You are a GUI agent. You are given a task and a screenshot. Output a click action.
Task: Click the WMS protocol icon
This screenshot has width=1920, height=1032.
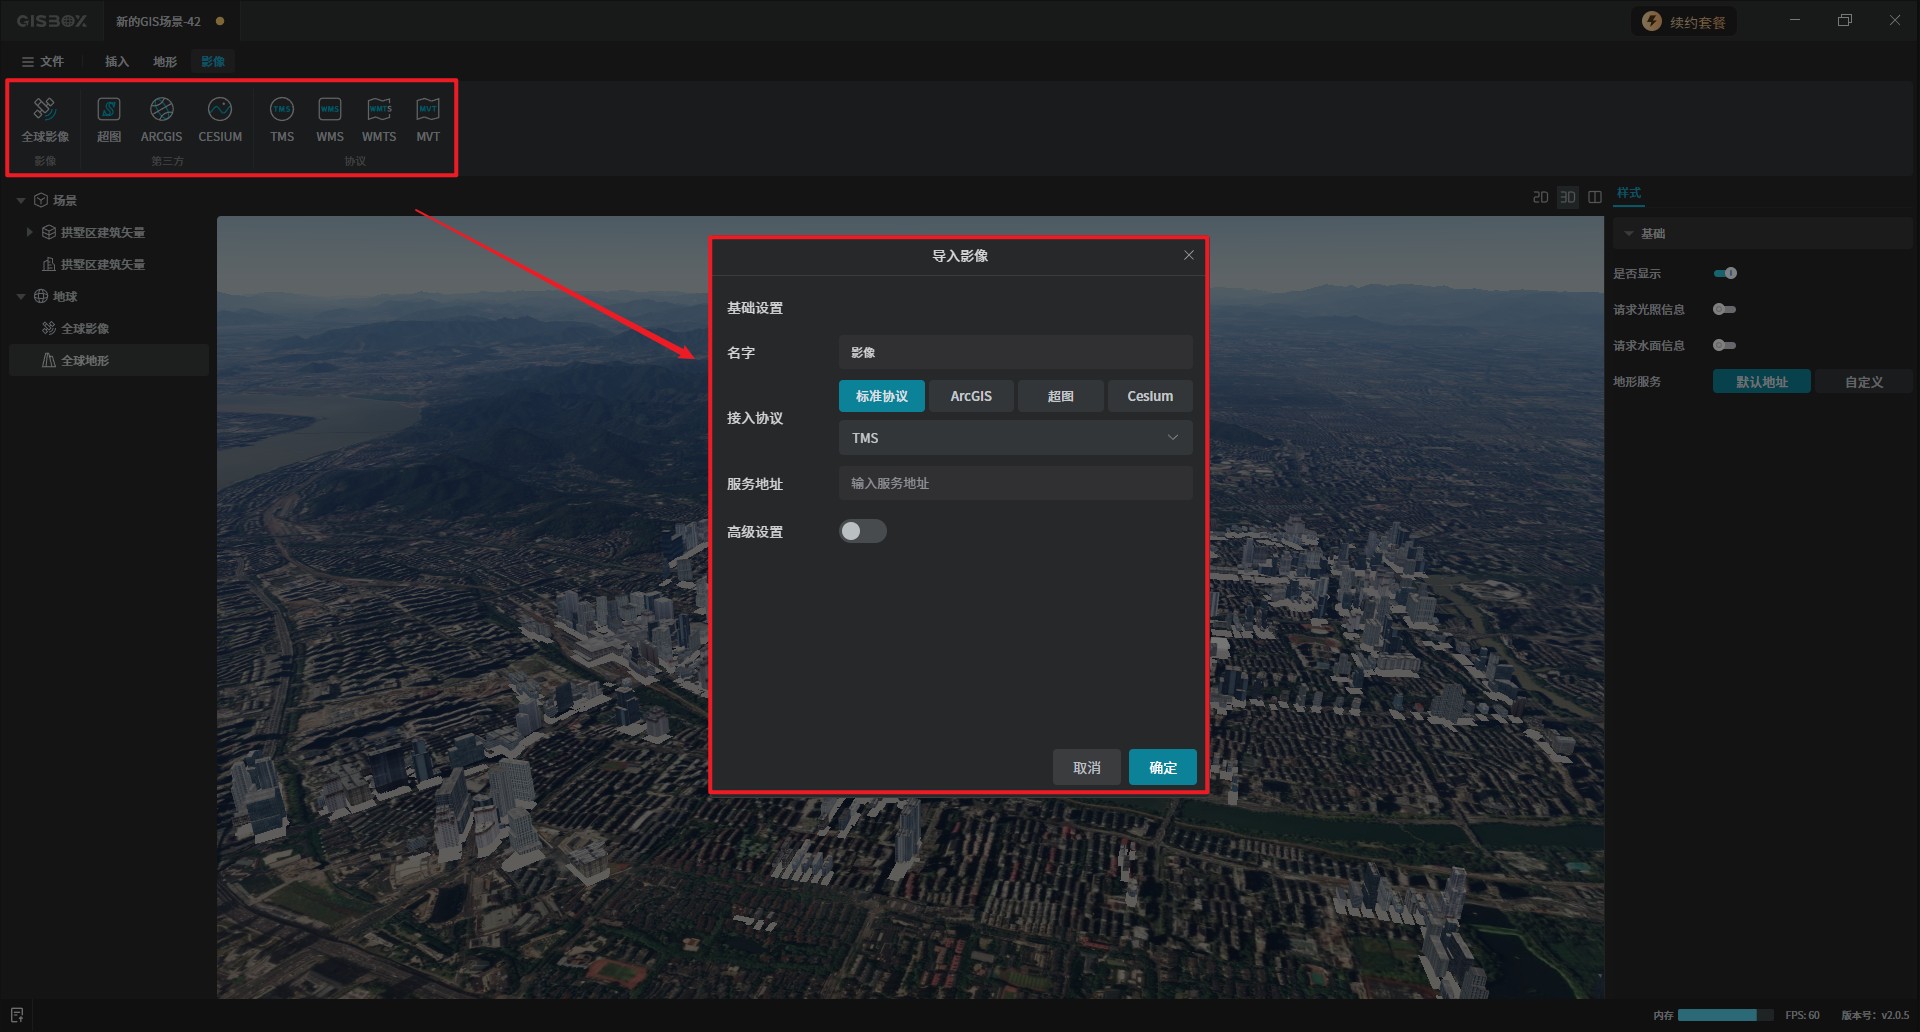[x=330, y=110]
